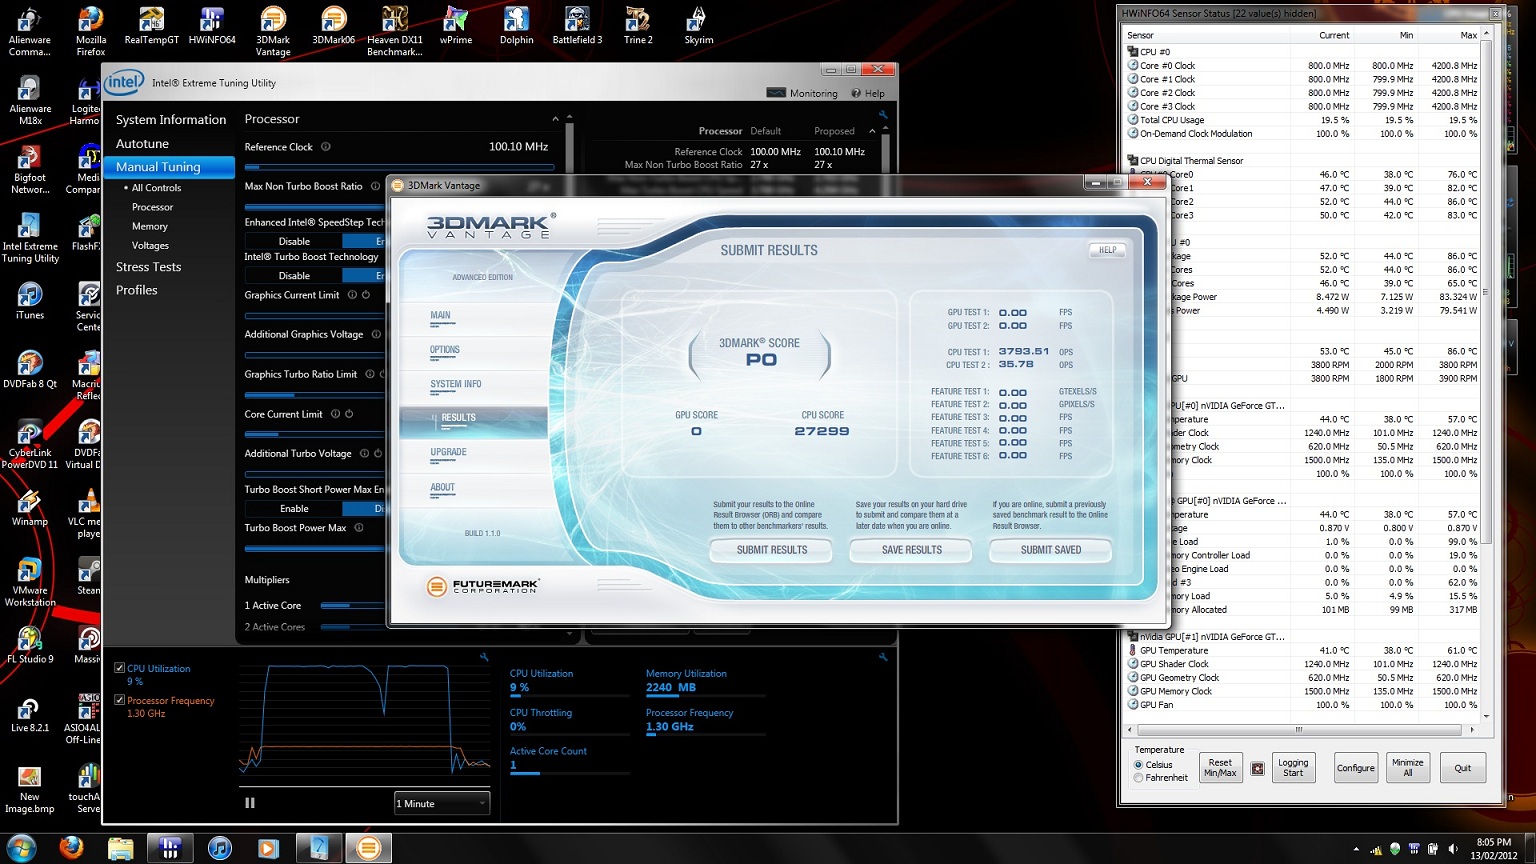Screen dimensions: 1536x864
Task: Open the Skyrim desktop shortcut
Action: point(699,26)
